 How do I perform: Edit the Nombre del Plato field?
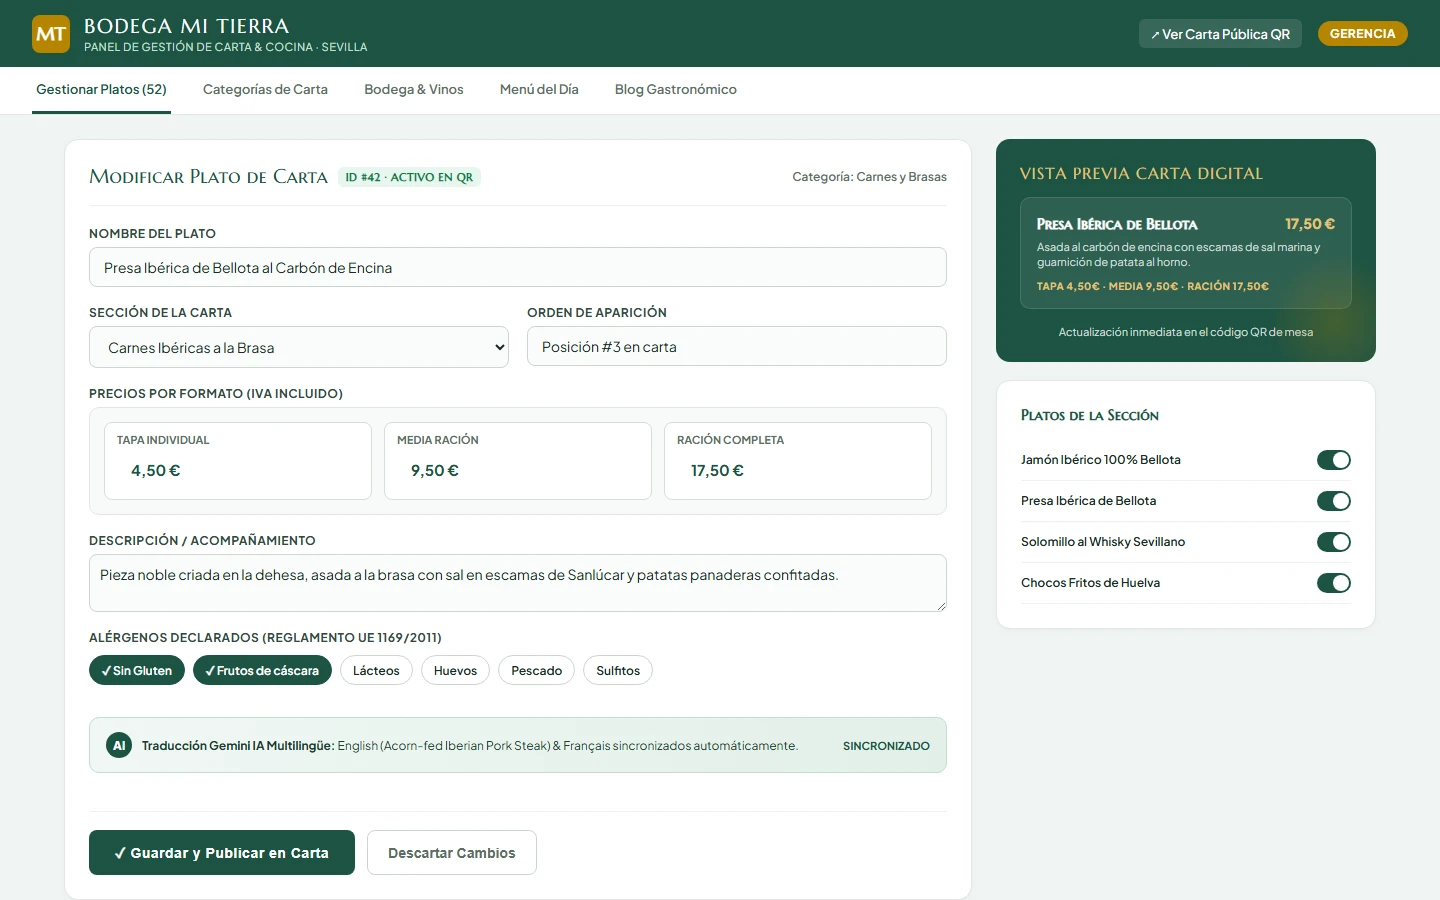(518, 267)
